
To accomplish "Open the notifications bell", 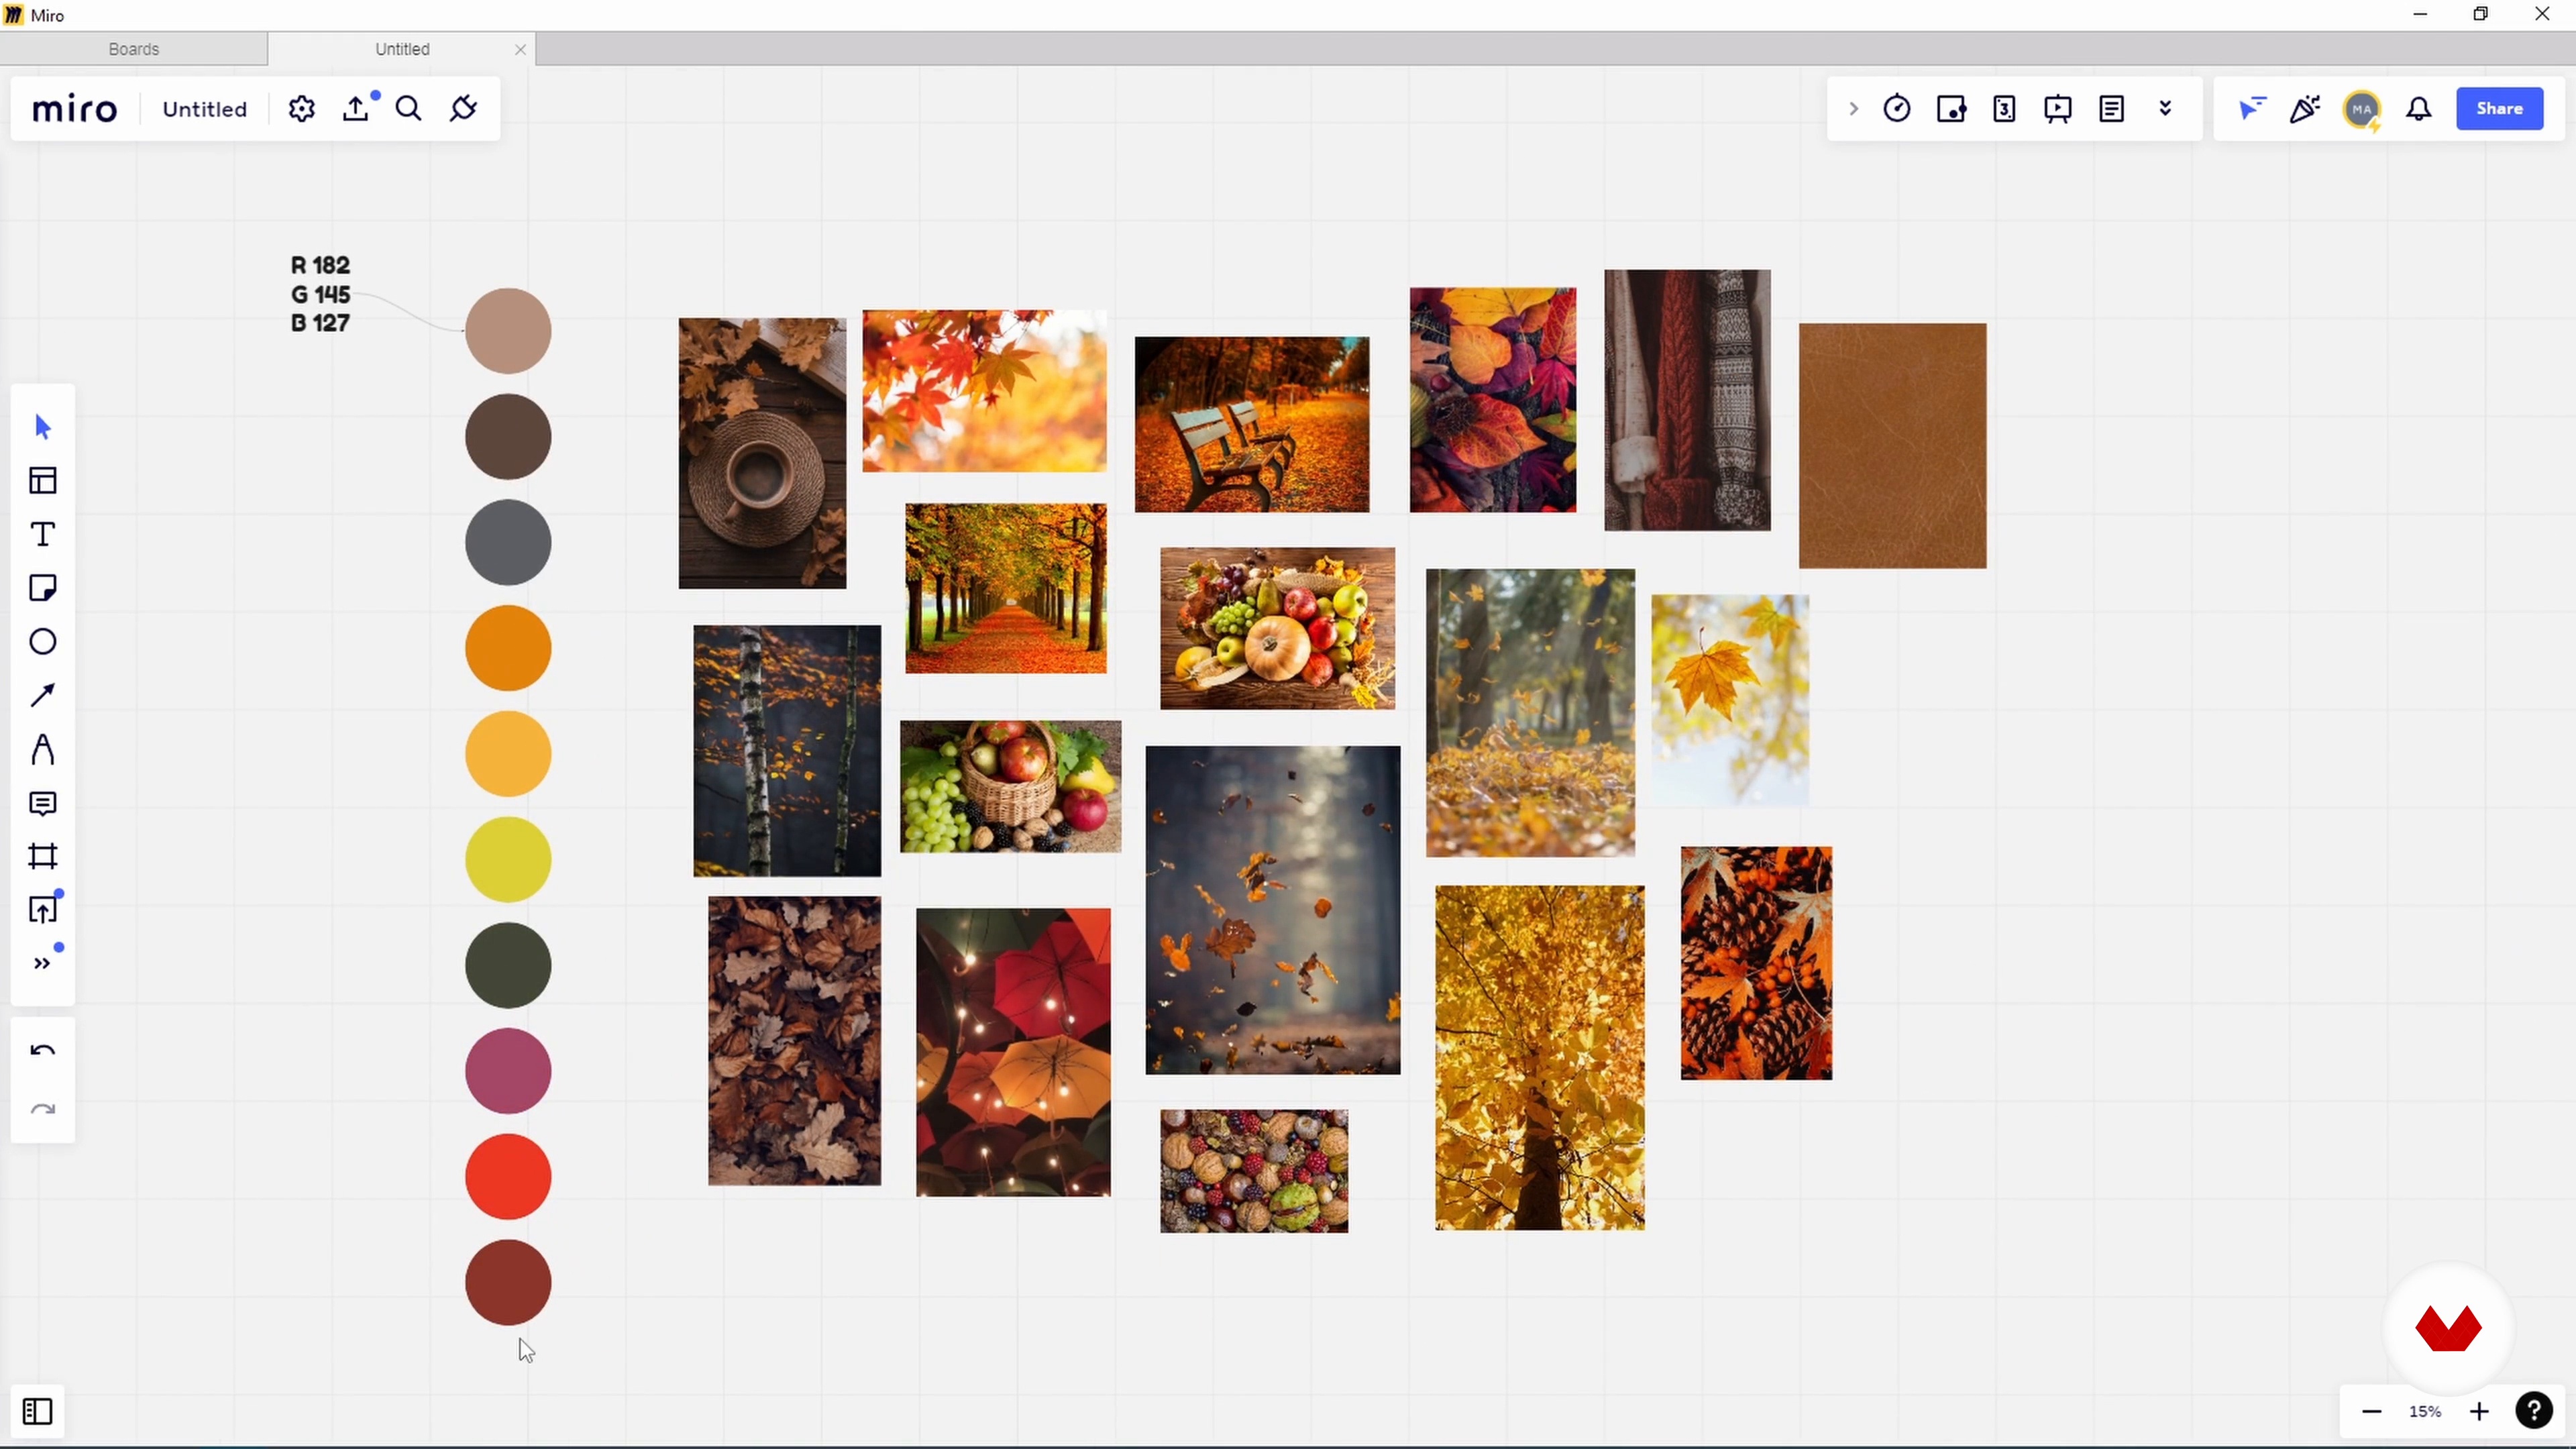I will 2419,108.
